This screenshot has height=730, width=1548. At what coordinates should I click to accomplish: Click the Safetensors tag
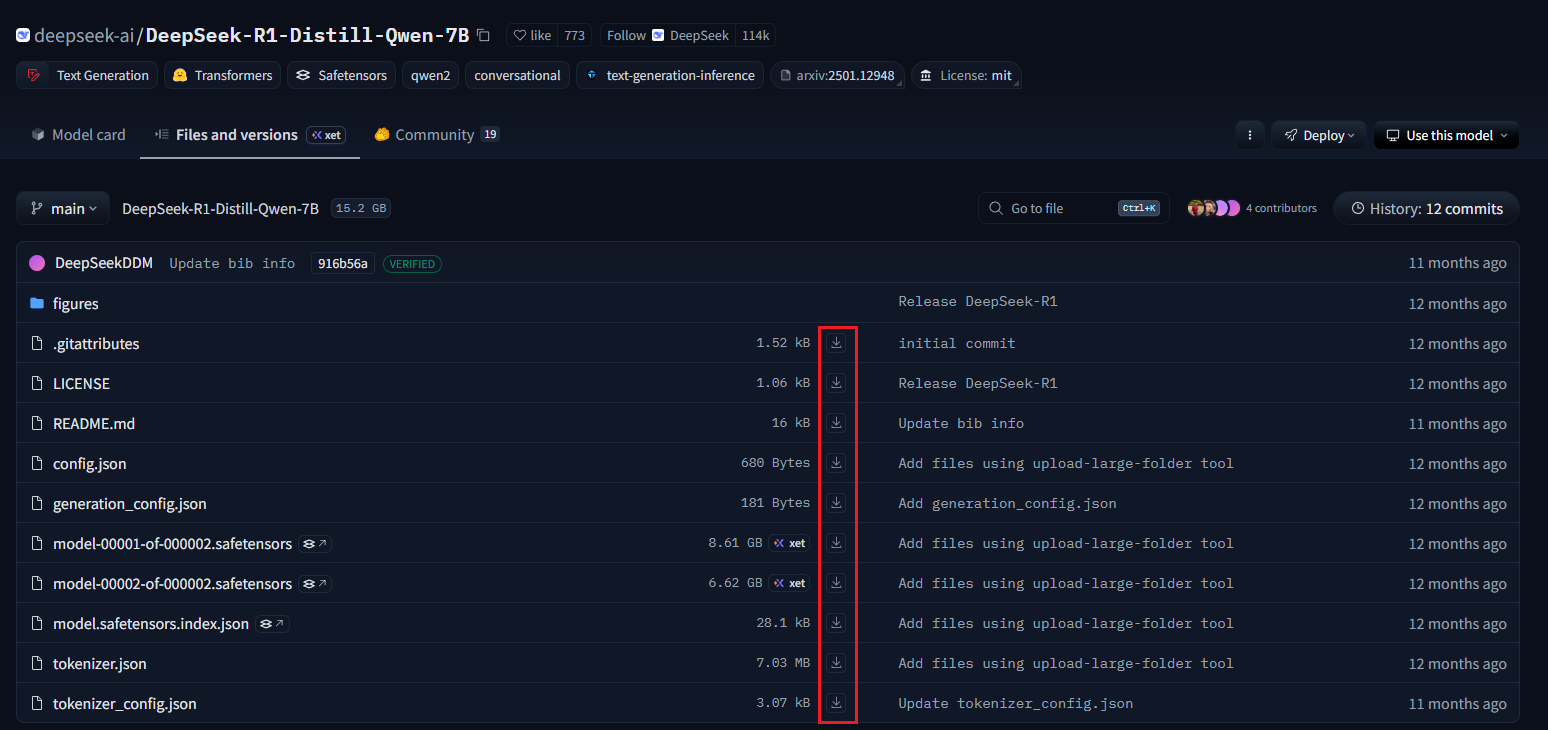coord(341,75)
